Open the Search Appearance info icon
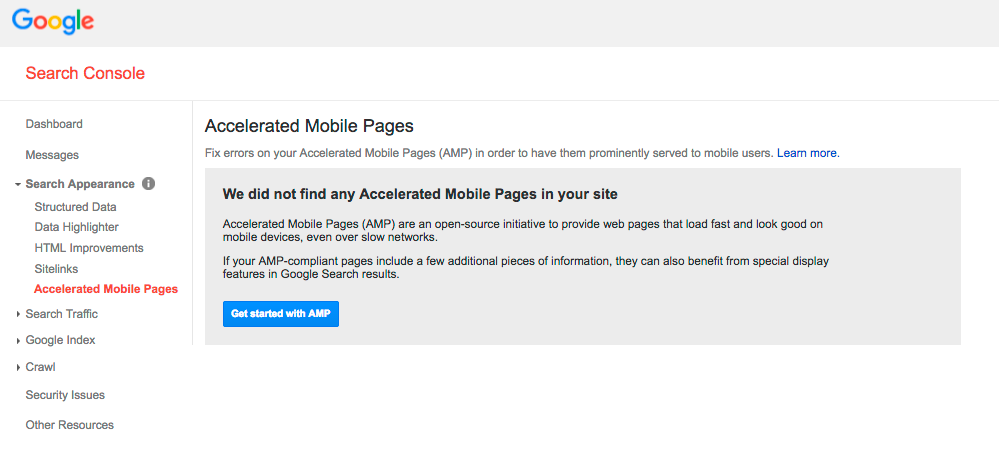Image resolution: width=999 pixels, height=452 pixels. (148, 184)
